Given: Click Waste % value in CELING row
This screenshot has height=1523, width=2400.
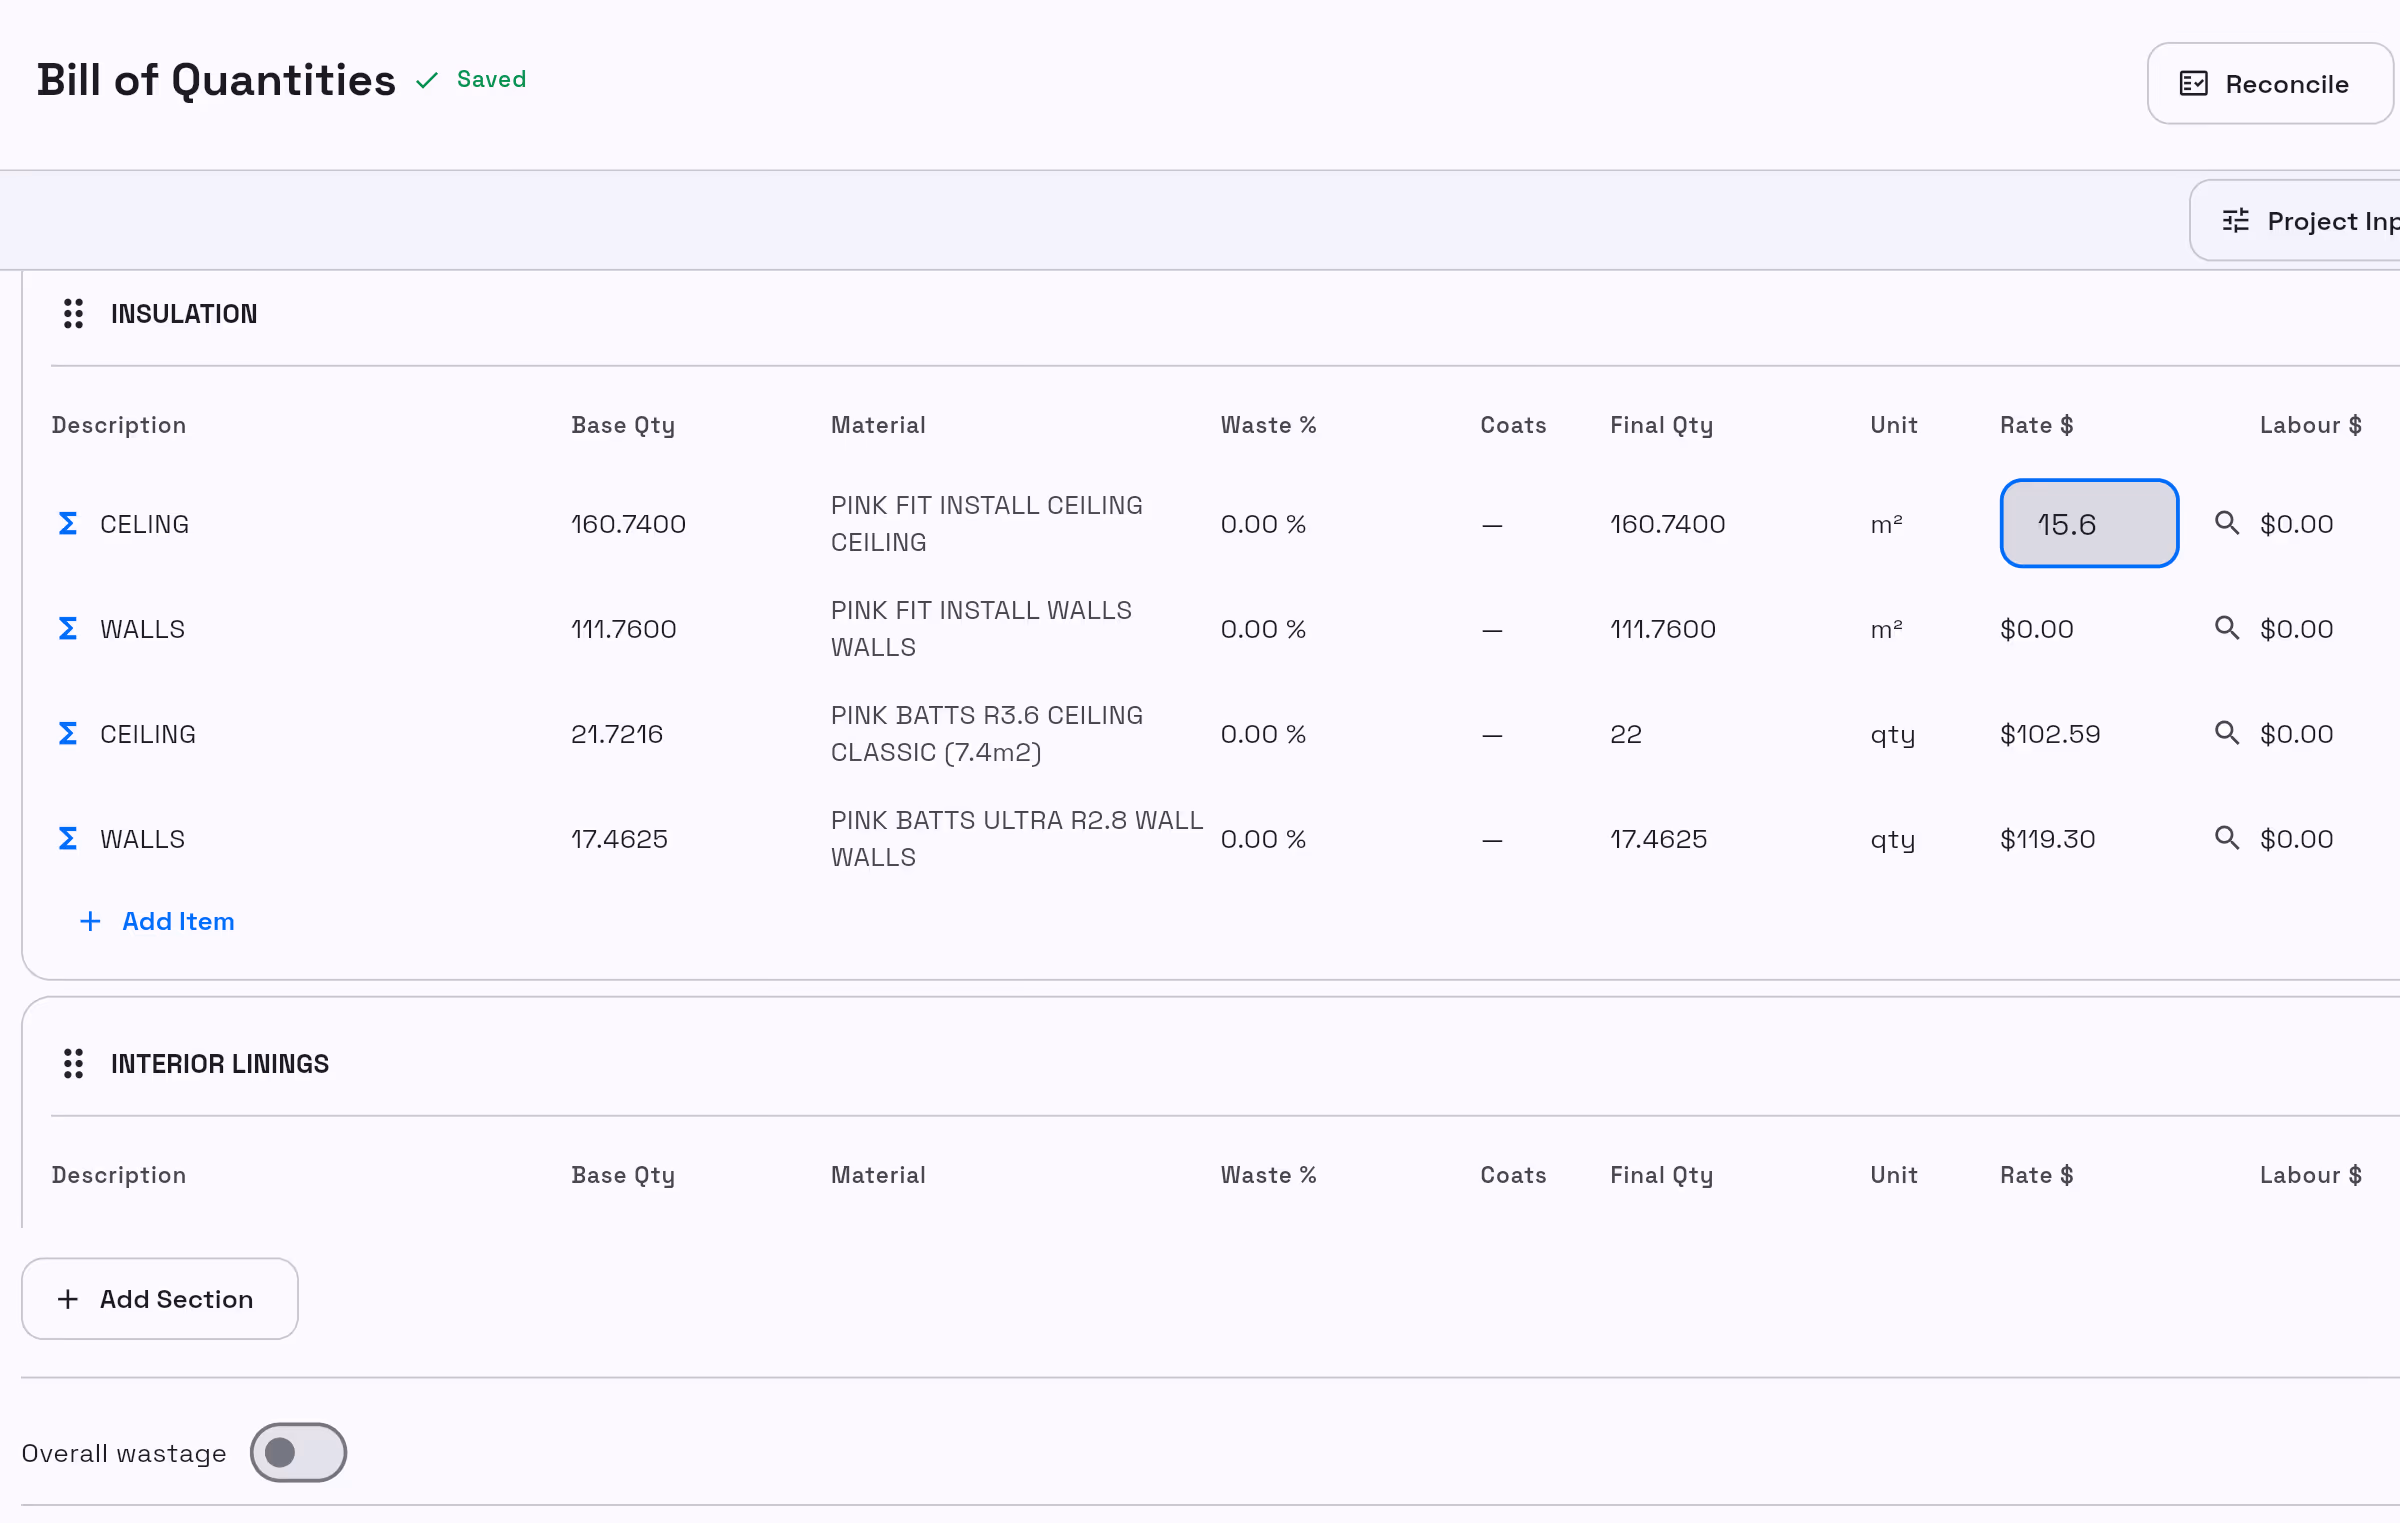Looking at the screenshot, I should (x=1263, y=524).
